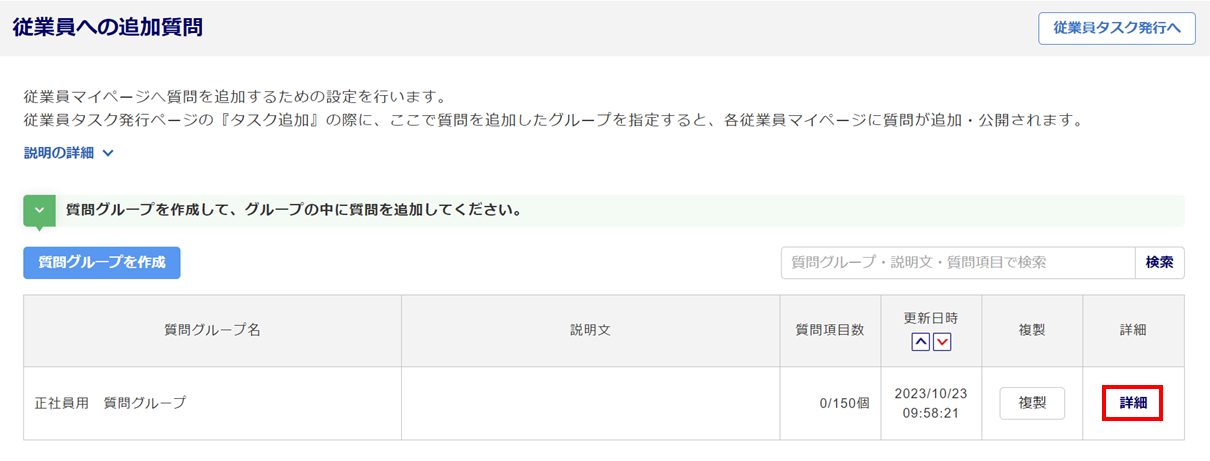The image size is (1210, 461).
Task: Click the 2023/10/23 update timestamp cell
Action: (x=930, y=403)
